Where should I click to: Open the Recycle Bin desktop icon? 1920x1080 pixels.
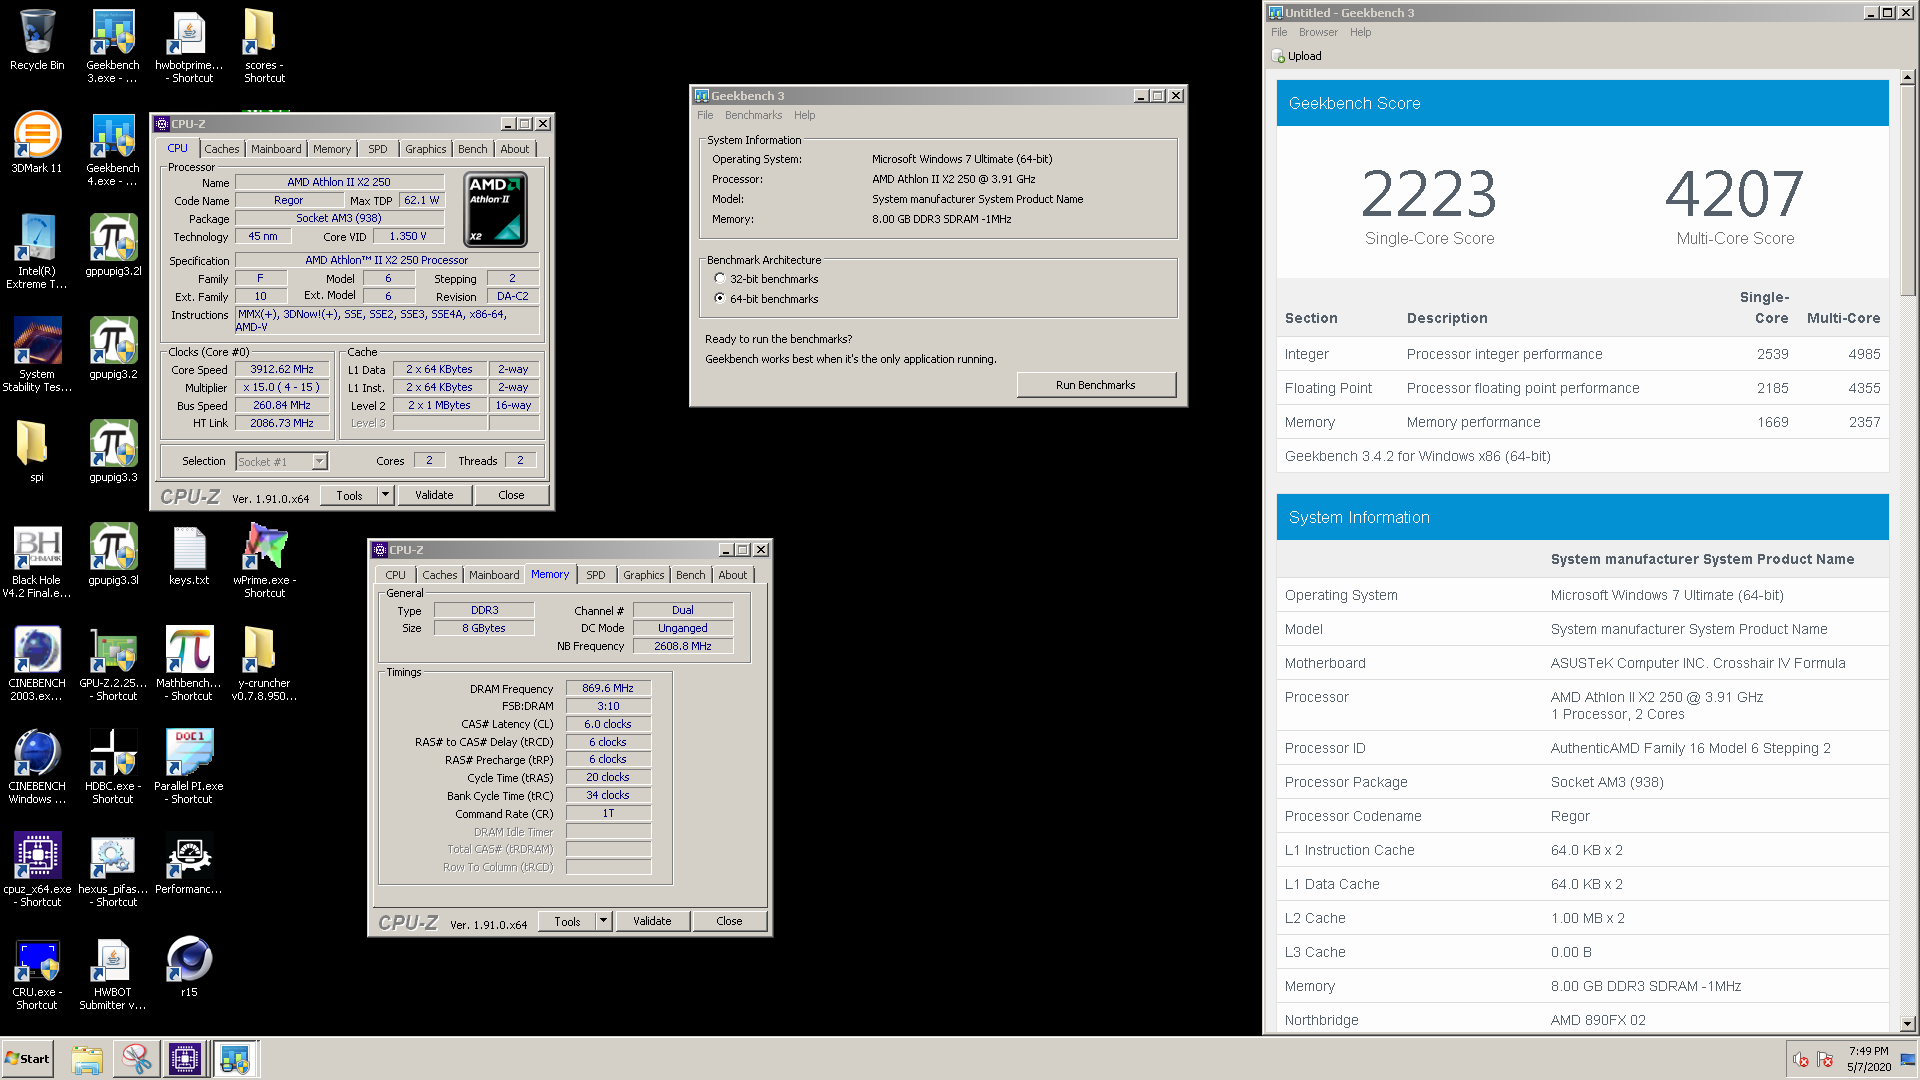tap(37, 40)
